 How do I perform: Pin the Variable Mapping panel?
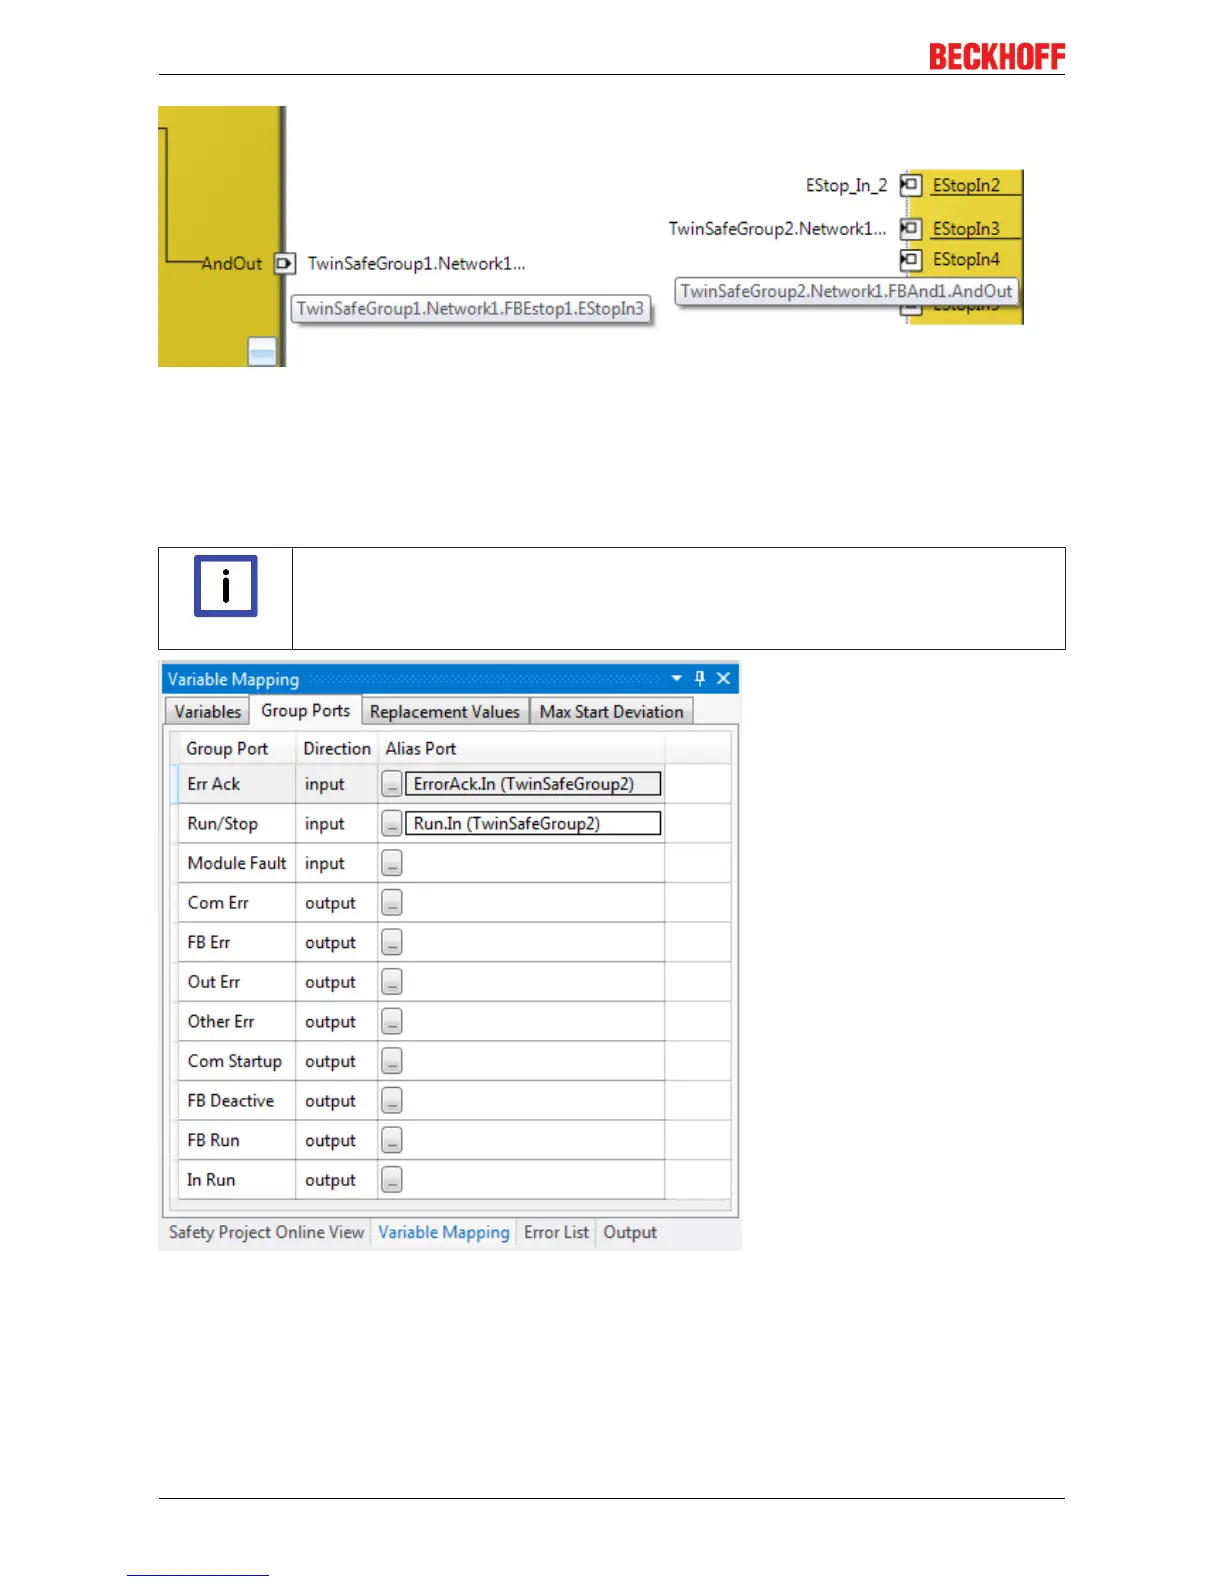tap(700, 678)
